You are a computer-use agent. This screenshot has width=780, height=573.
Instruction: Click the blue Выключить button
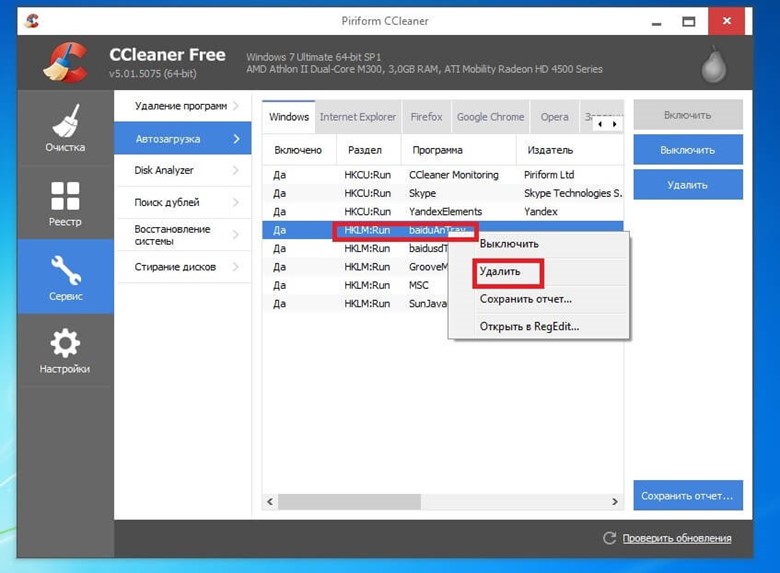point(688,150)
